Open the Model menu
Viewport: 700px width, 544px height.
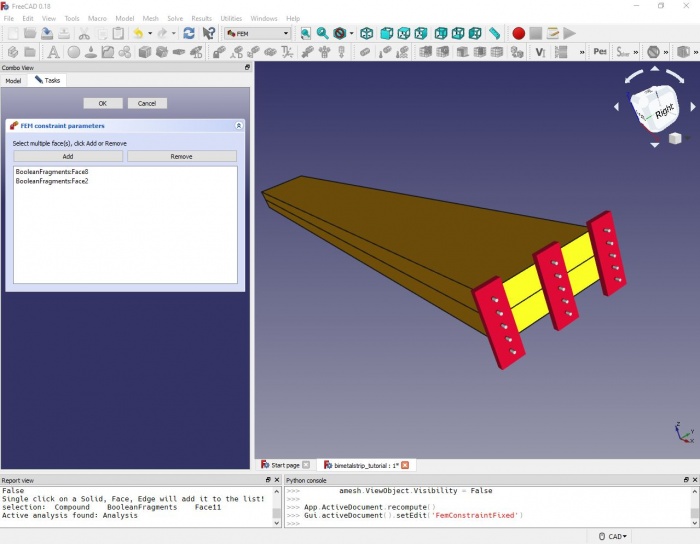tap(125, 18)
